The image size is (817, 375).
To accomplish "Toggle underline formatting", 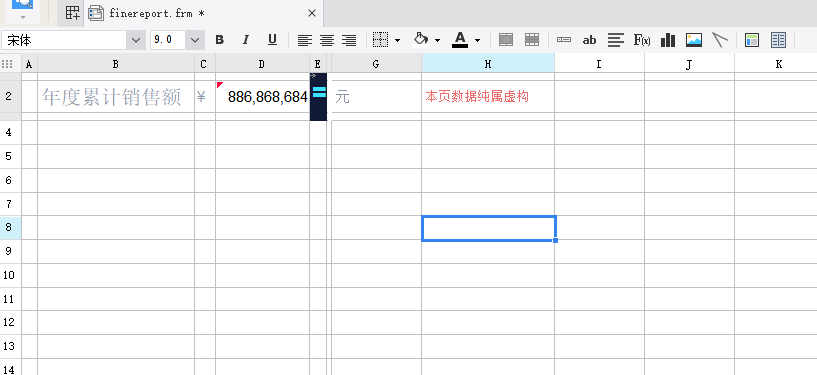I will click(x=272, y=40).
